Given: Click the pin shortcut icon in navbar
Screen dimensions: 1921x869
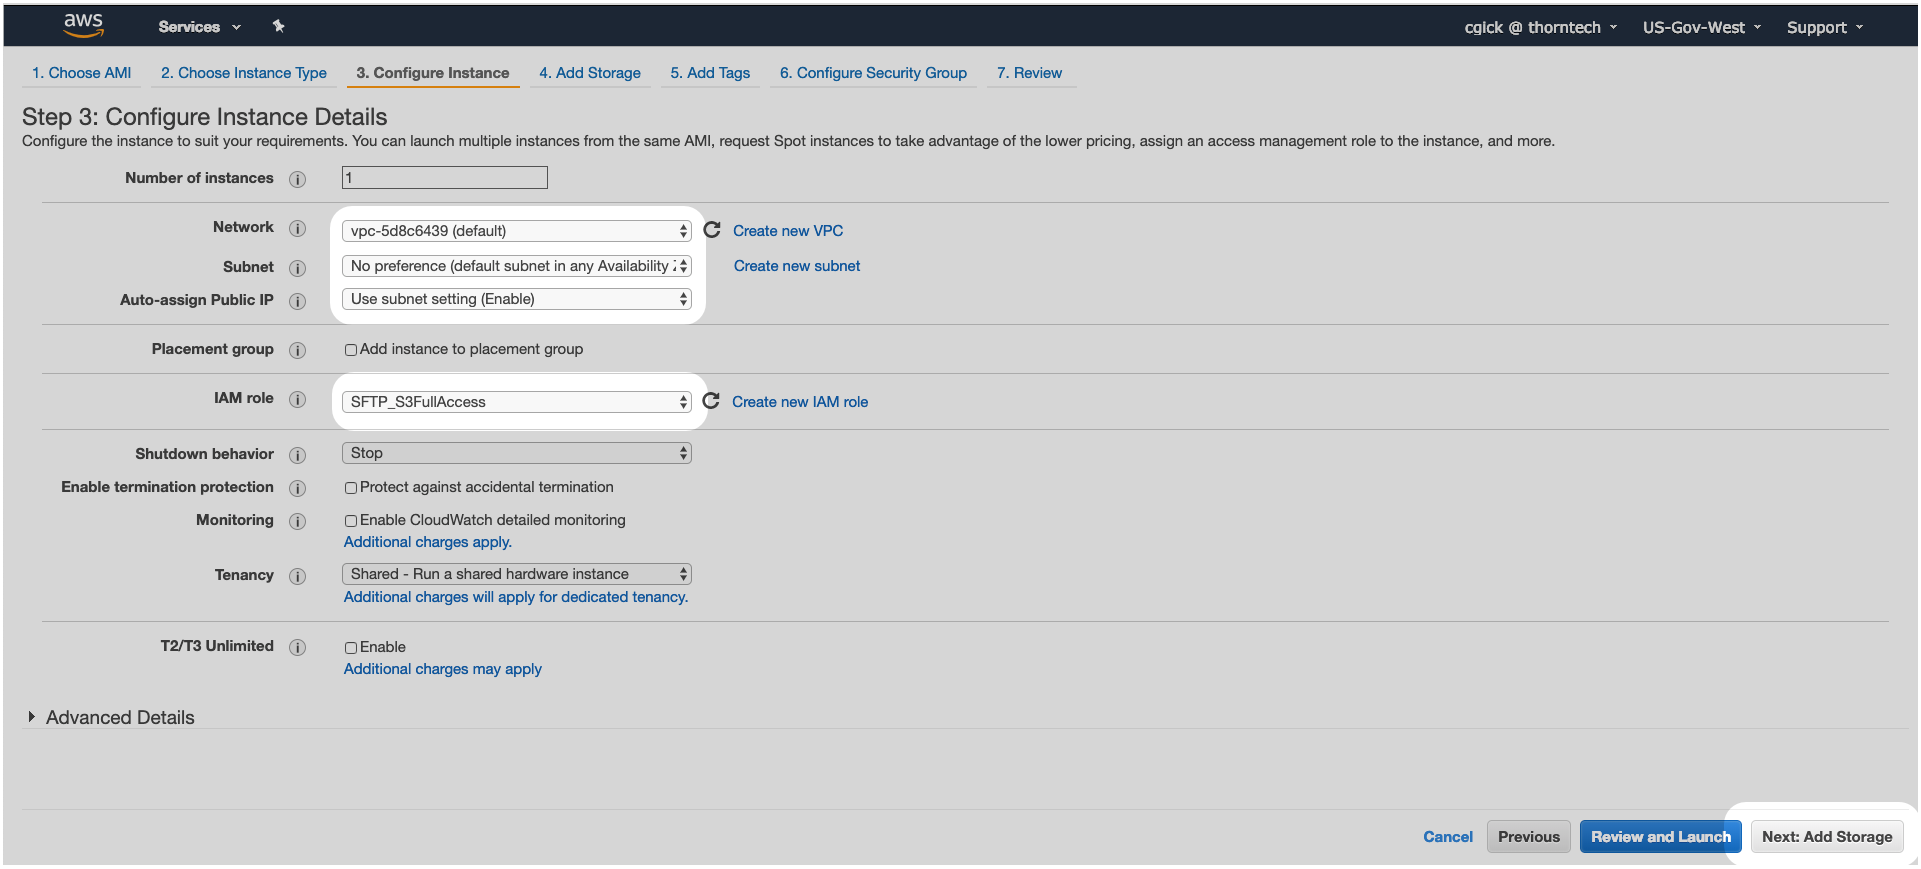Looking at the screenshot, I should (x=279, y=27).
